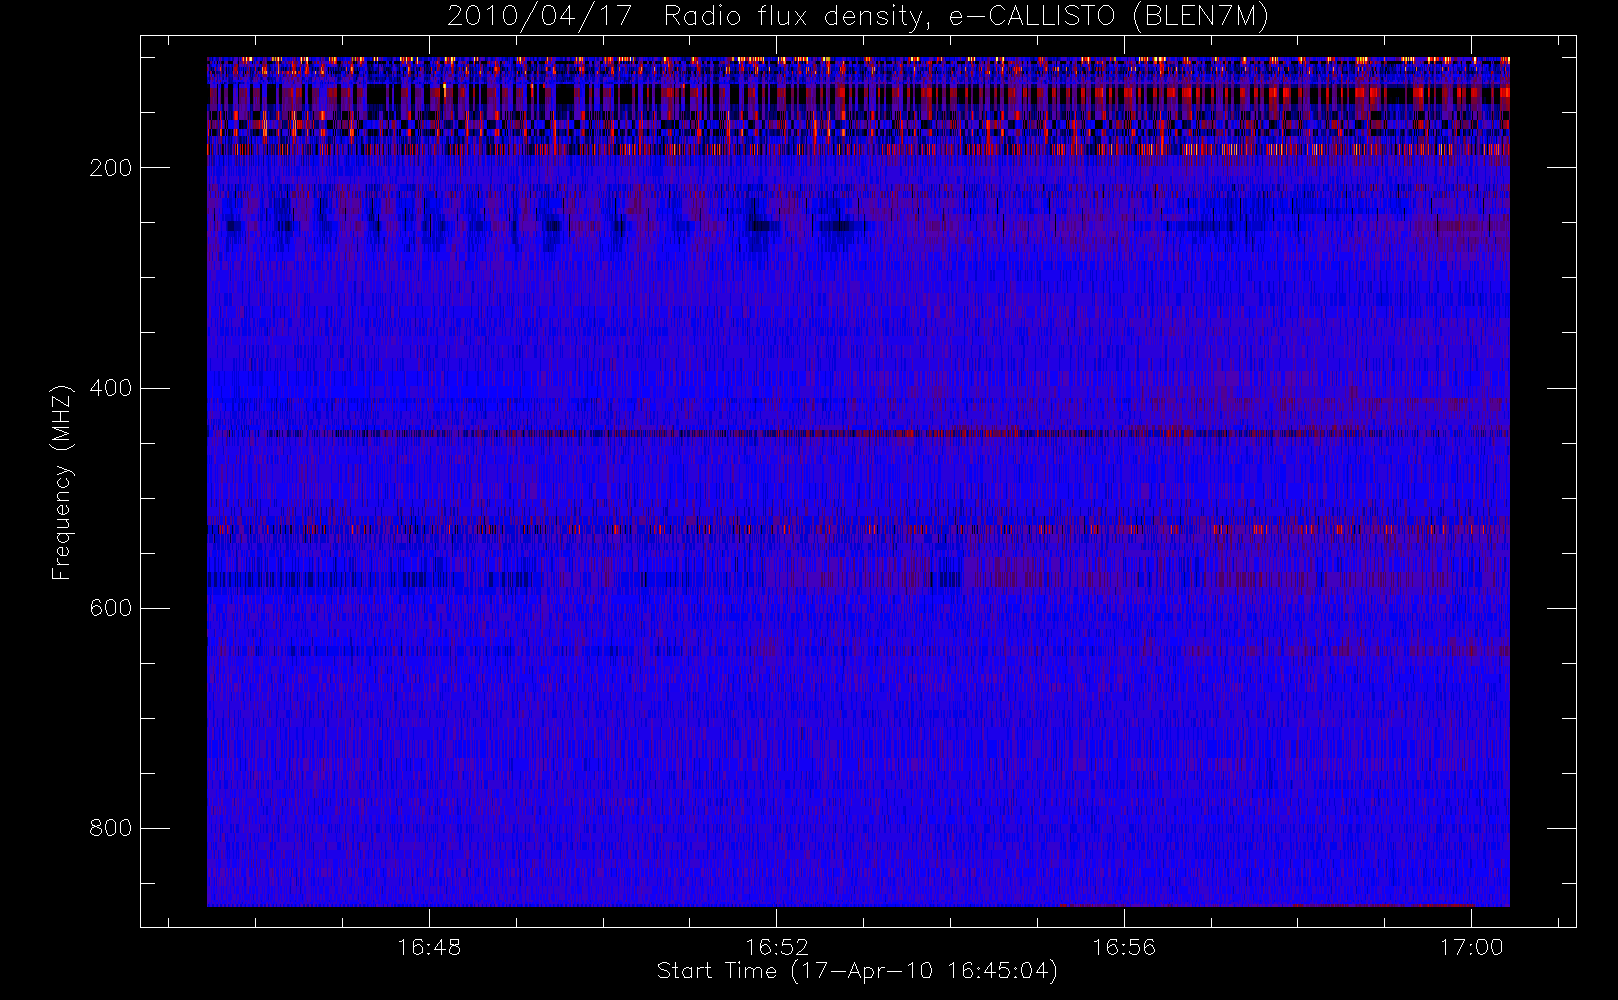Click the 'Frequency (MHZ)' axis label
The image size is (1618, 1000).
(62, 482)
